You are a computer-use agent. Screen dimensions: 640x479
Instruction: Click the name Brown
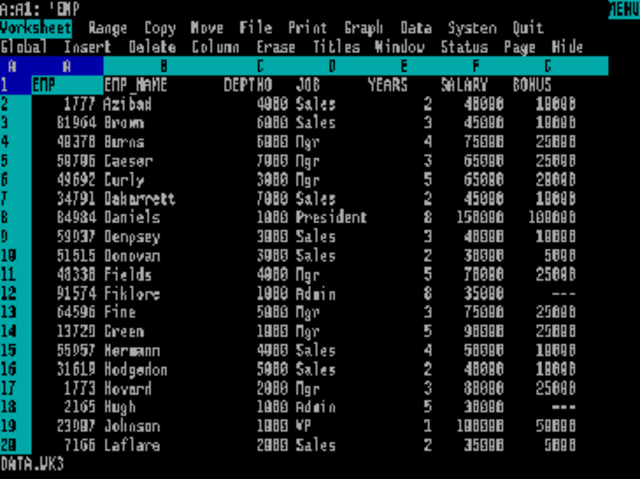tap(124, 123)
